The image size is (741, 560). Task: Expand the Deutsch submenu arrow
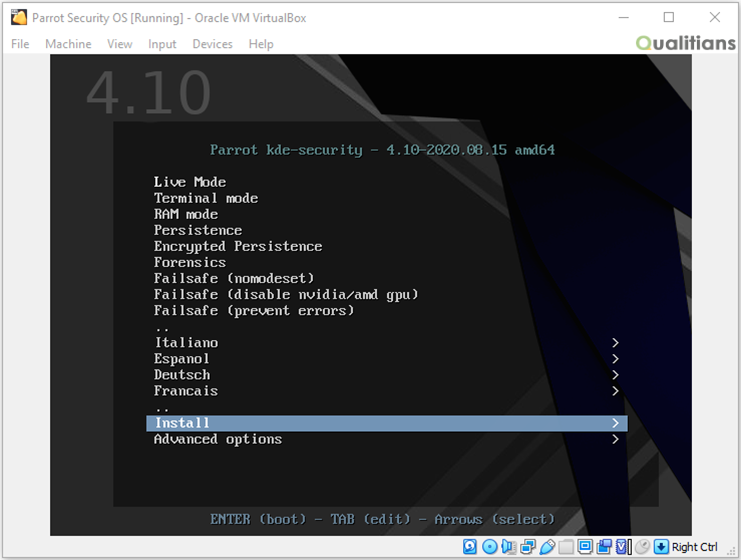[x=615, y=375]
